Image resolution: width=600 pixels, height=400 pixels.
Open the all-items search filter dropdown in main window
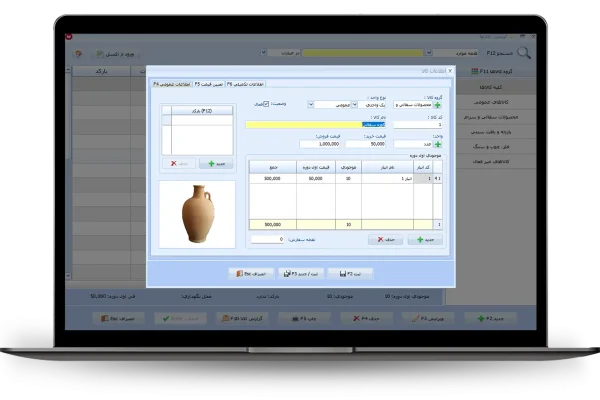(429, 53)
